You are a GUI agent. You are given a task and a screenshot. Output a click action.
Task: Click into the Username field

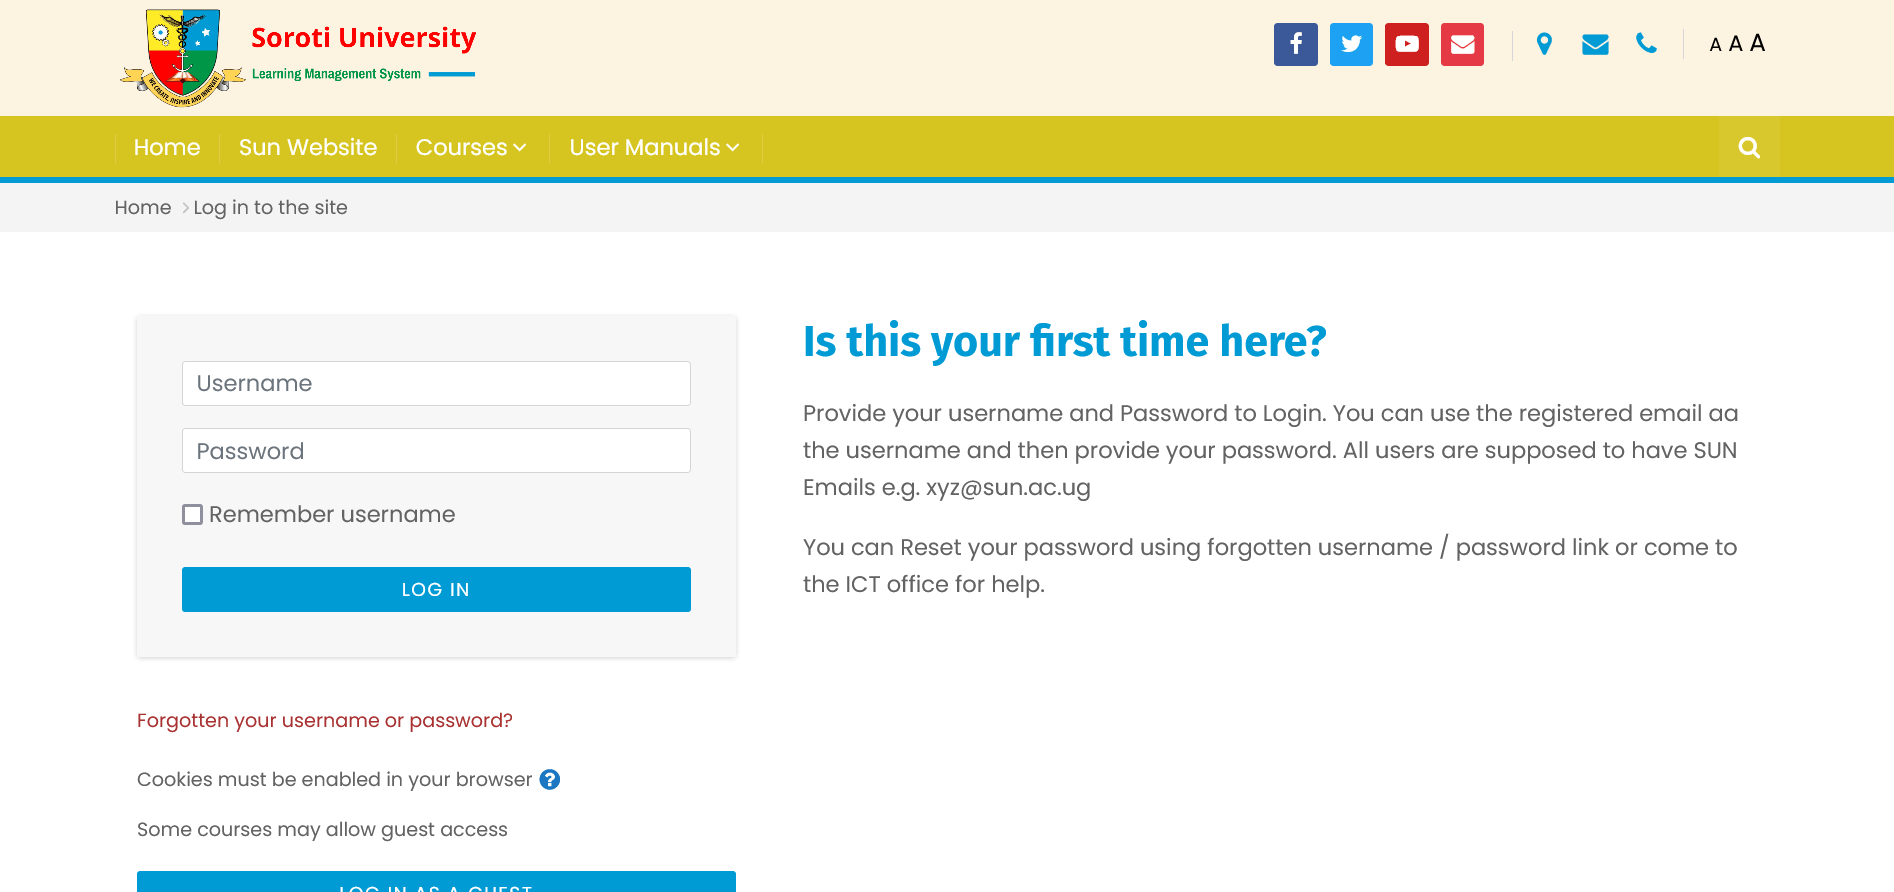[x=436, y=384]
